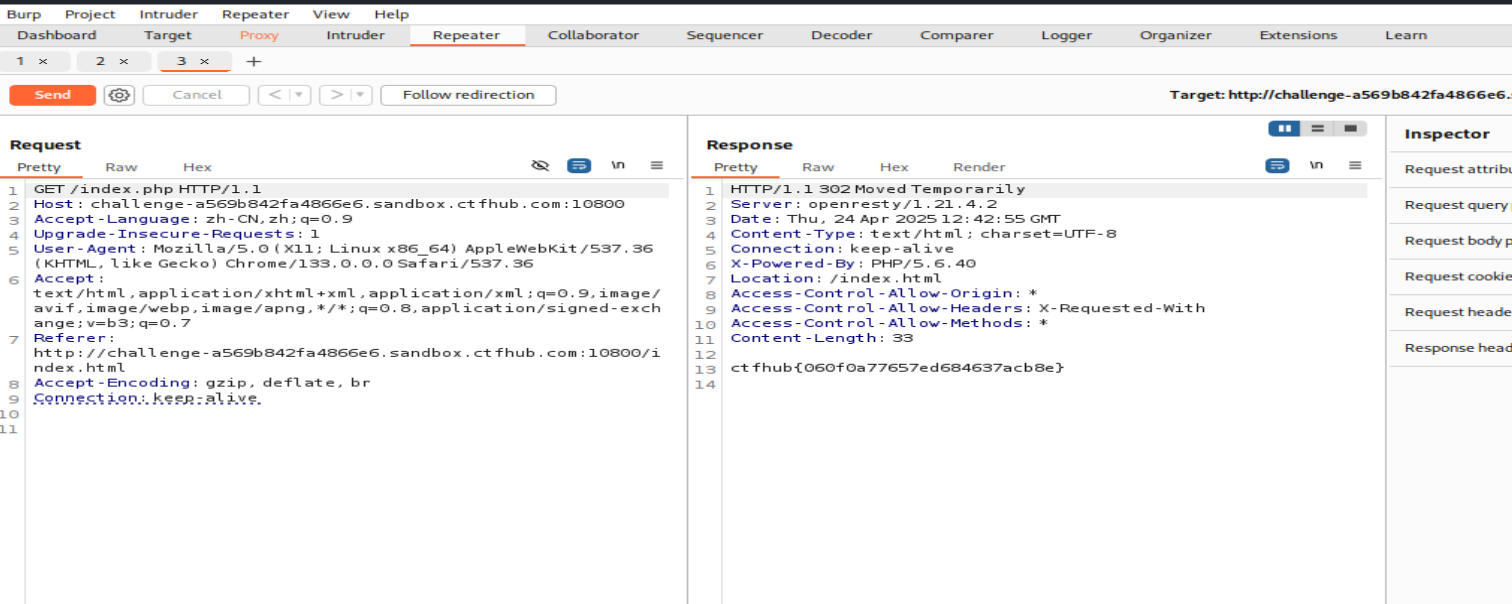Open the Request pane hamburger menu

click(657, 166)
